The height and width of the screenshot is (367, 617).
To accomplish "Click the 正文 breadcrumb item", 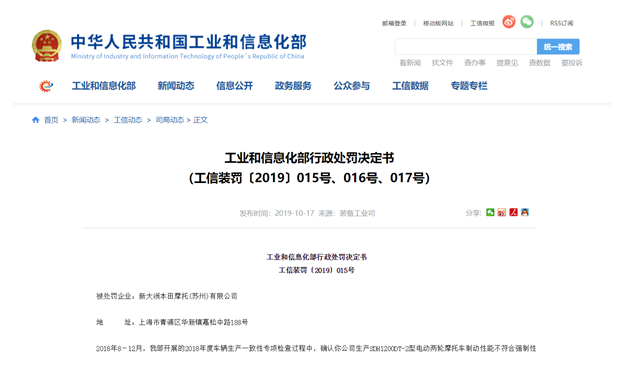I will 200,120.
